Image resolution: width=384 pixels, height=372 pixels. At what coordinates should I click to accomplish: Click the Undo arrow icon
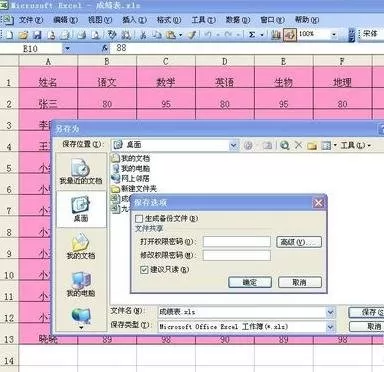(x=208, y=35)
